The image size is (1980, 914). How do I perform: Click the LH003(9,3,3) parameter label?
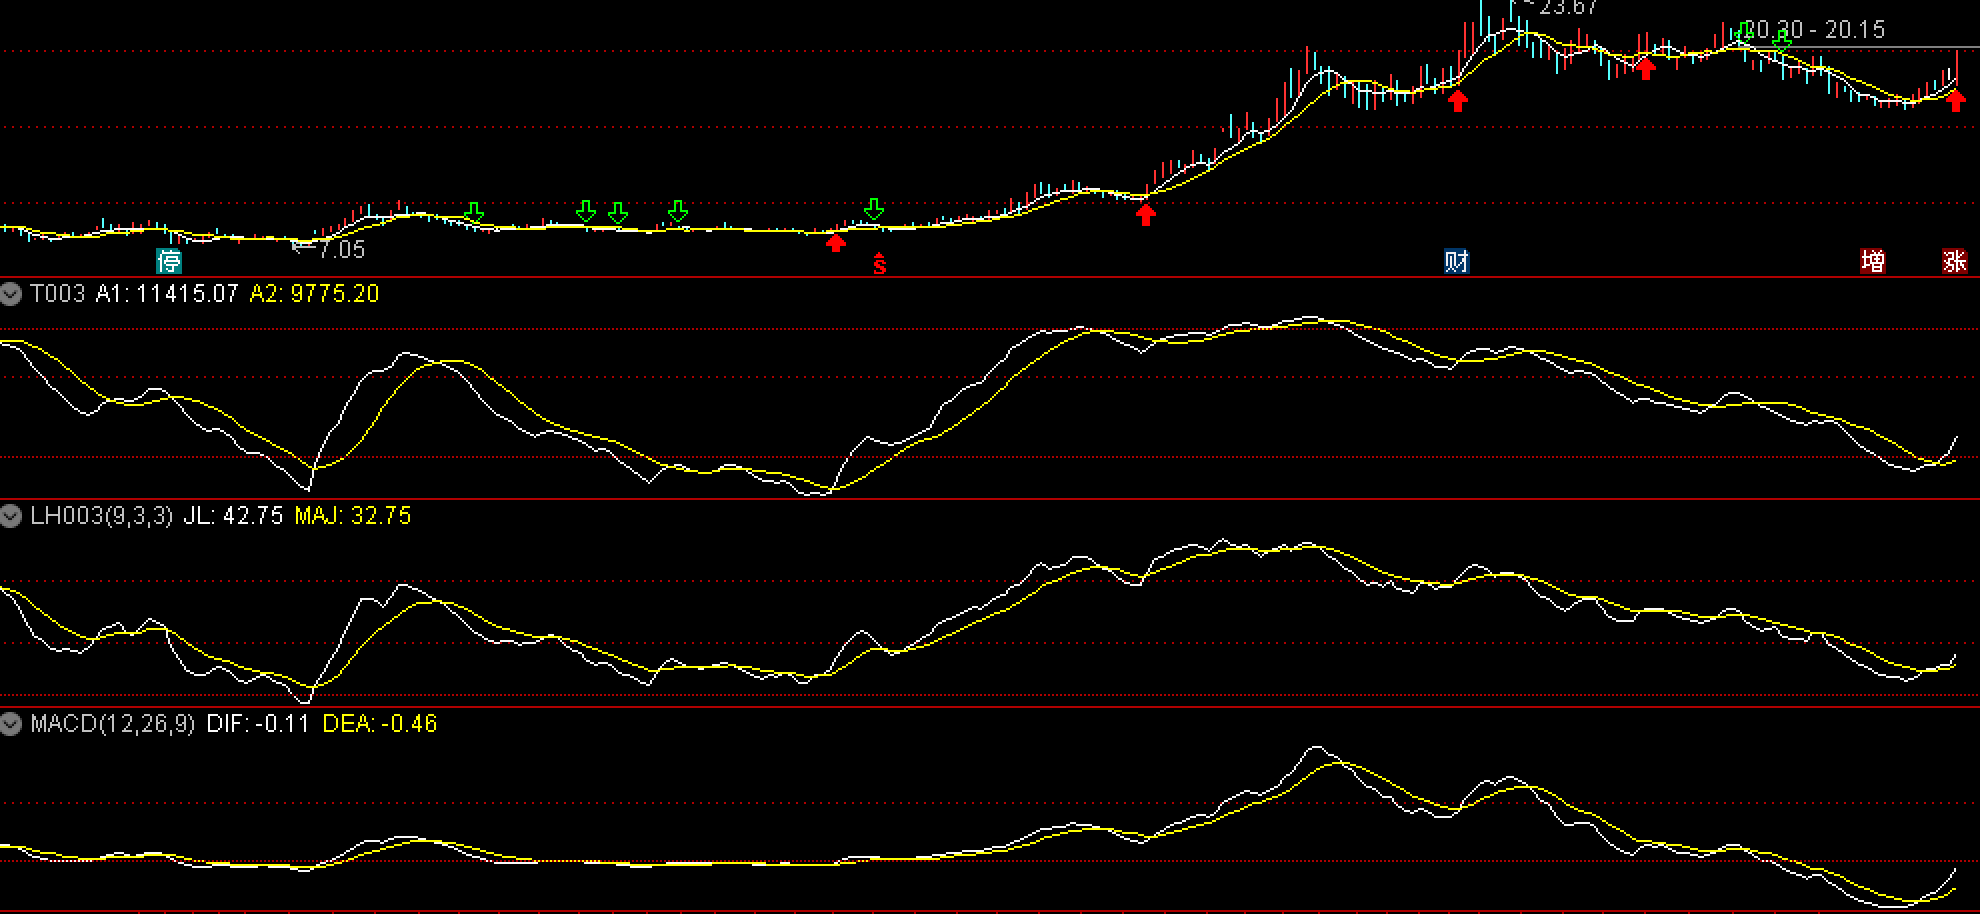point(102,516)
